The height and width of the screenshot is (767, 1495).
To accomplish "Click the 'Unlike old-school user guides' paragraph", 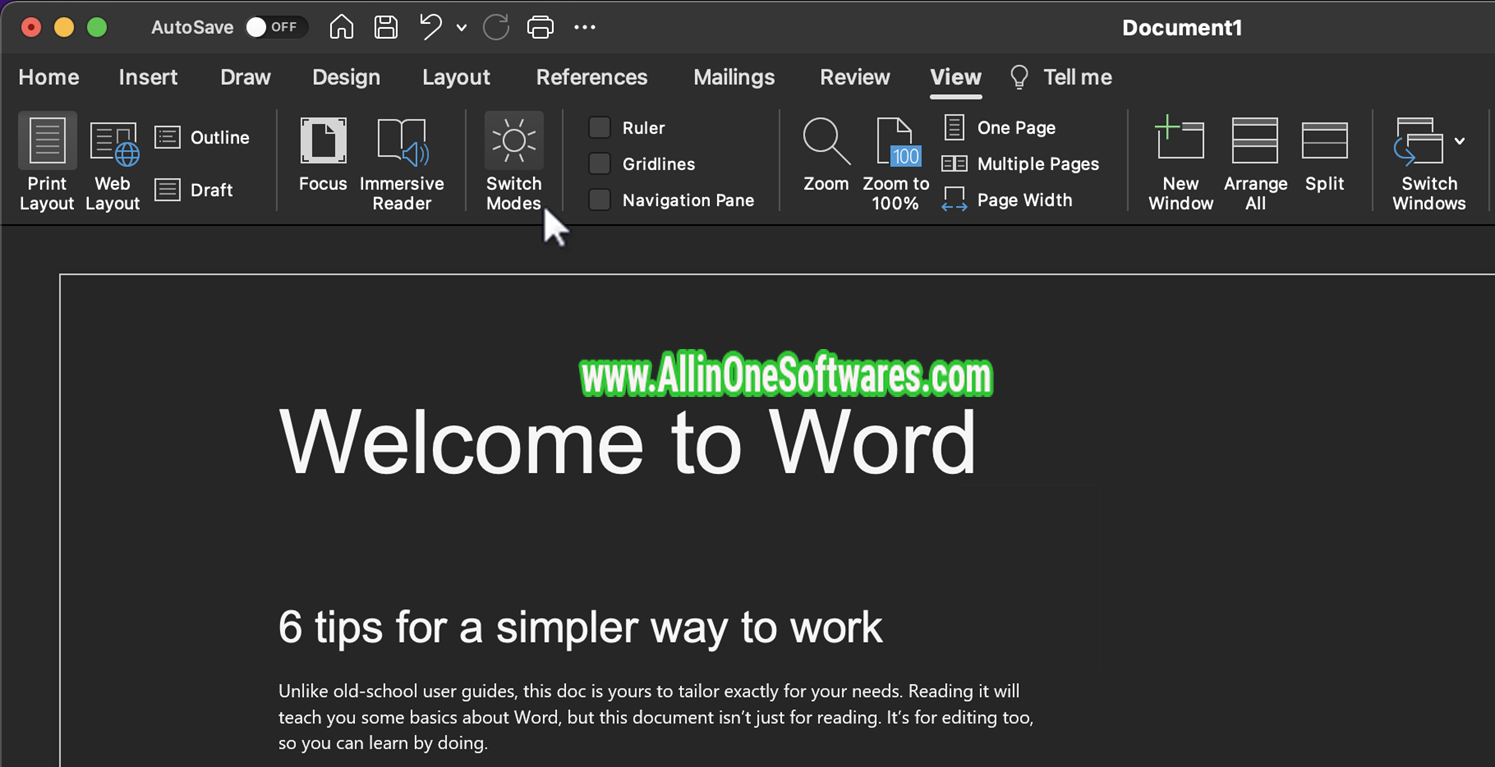I will click(x=656, y=717).
